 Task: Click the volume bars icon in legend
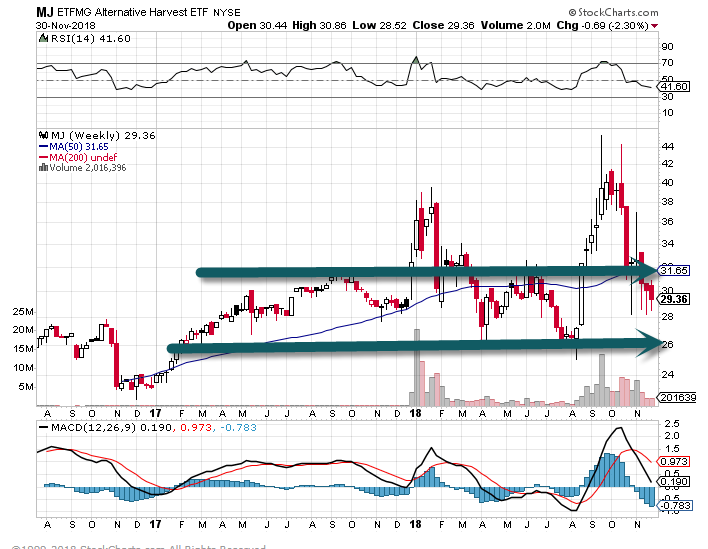click(43, 167)
